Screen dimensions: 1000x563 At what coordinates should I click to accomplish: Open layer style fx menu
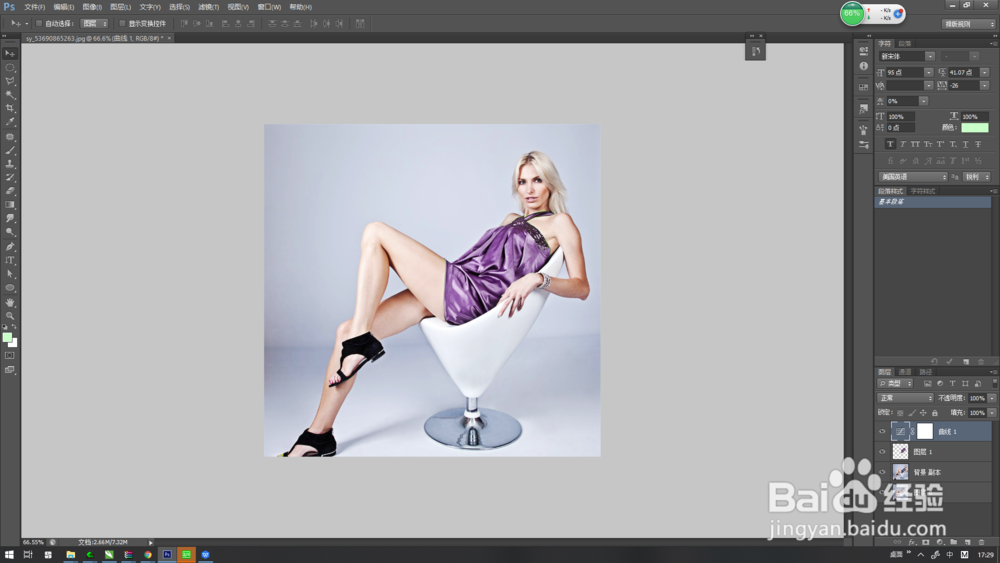click(911, 542)
